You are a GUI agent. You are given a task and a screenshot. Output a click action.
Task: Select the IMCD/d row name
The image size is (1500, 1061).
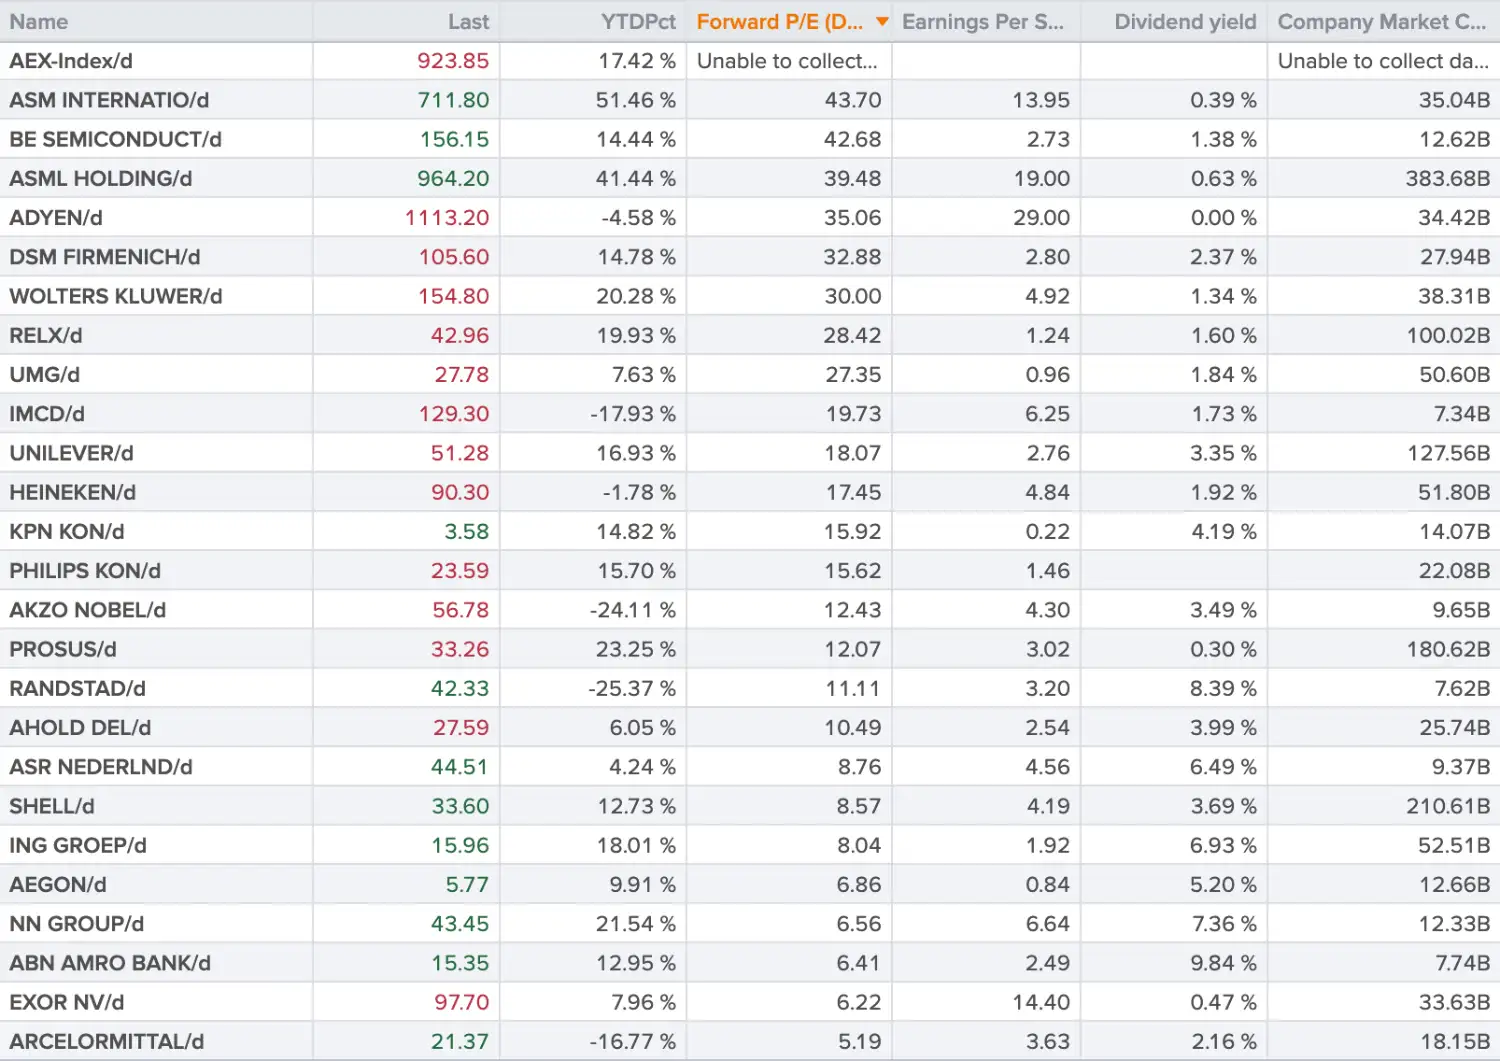point(47,414)
